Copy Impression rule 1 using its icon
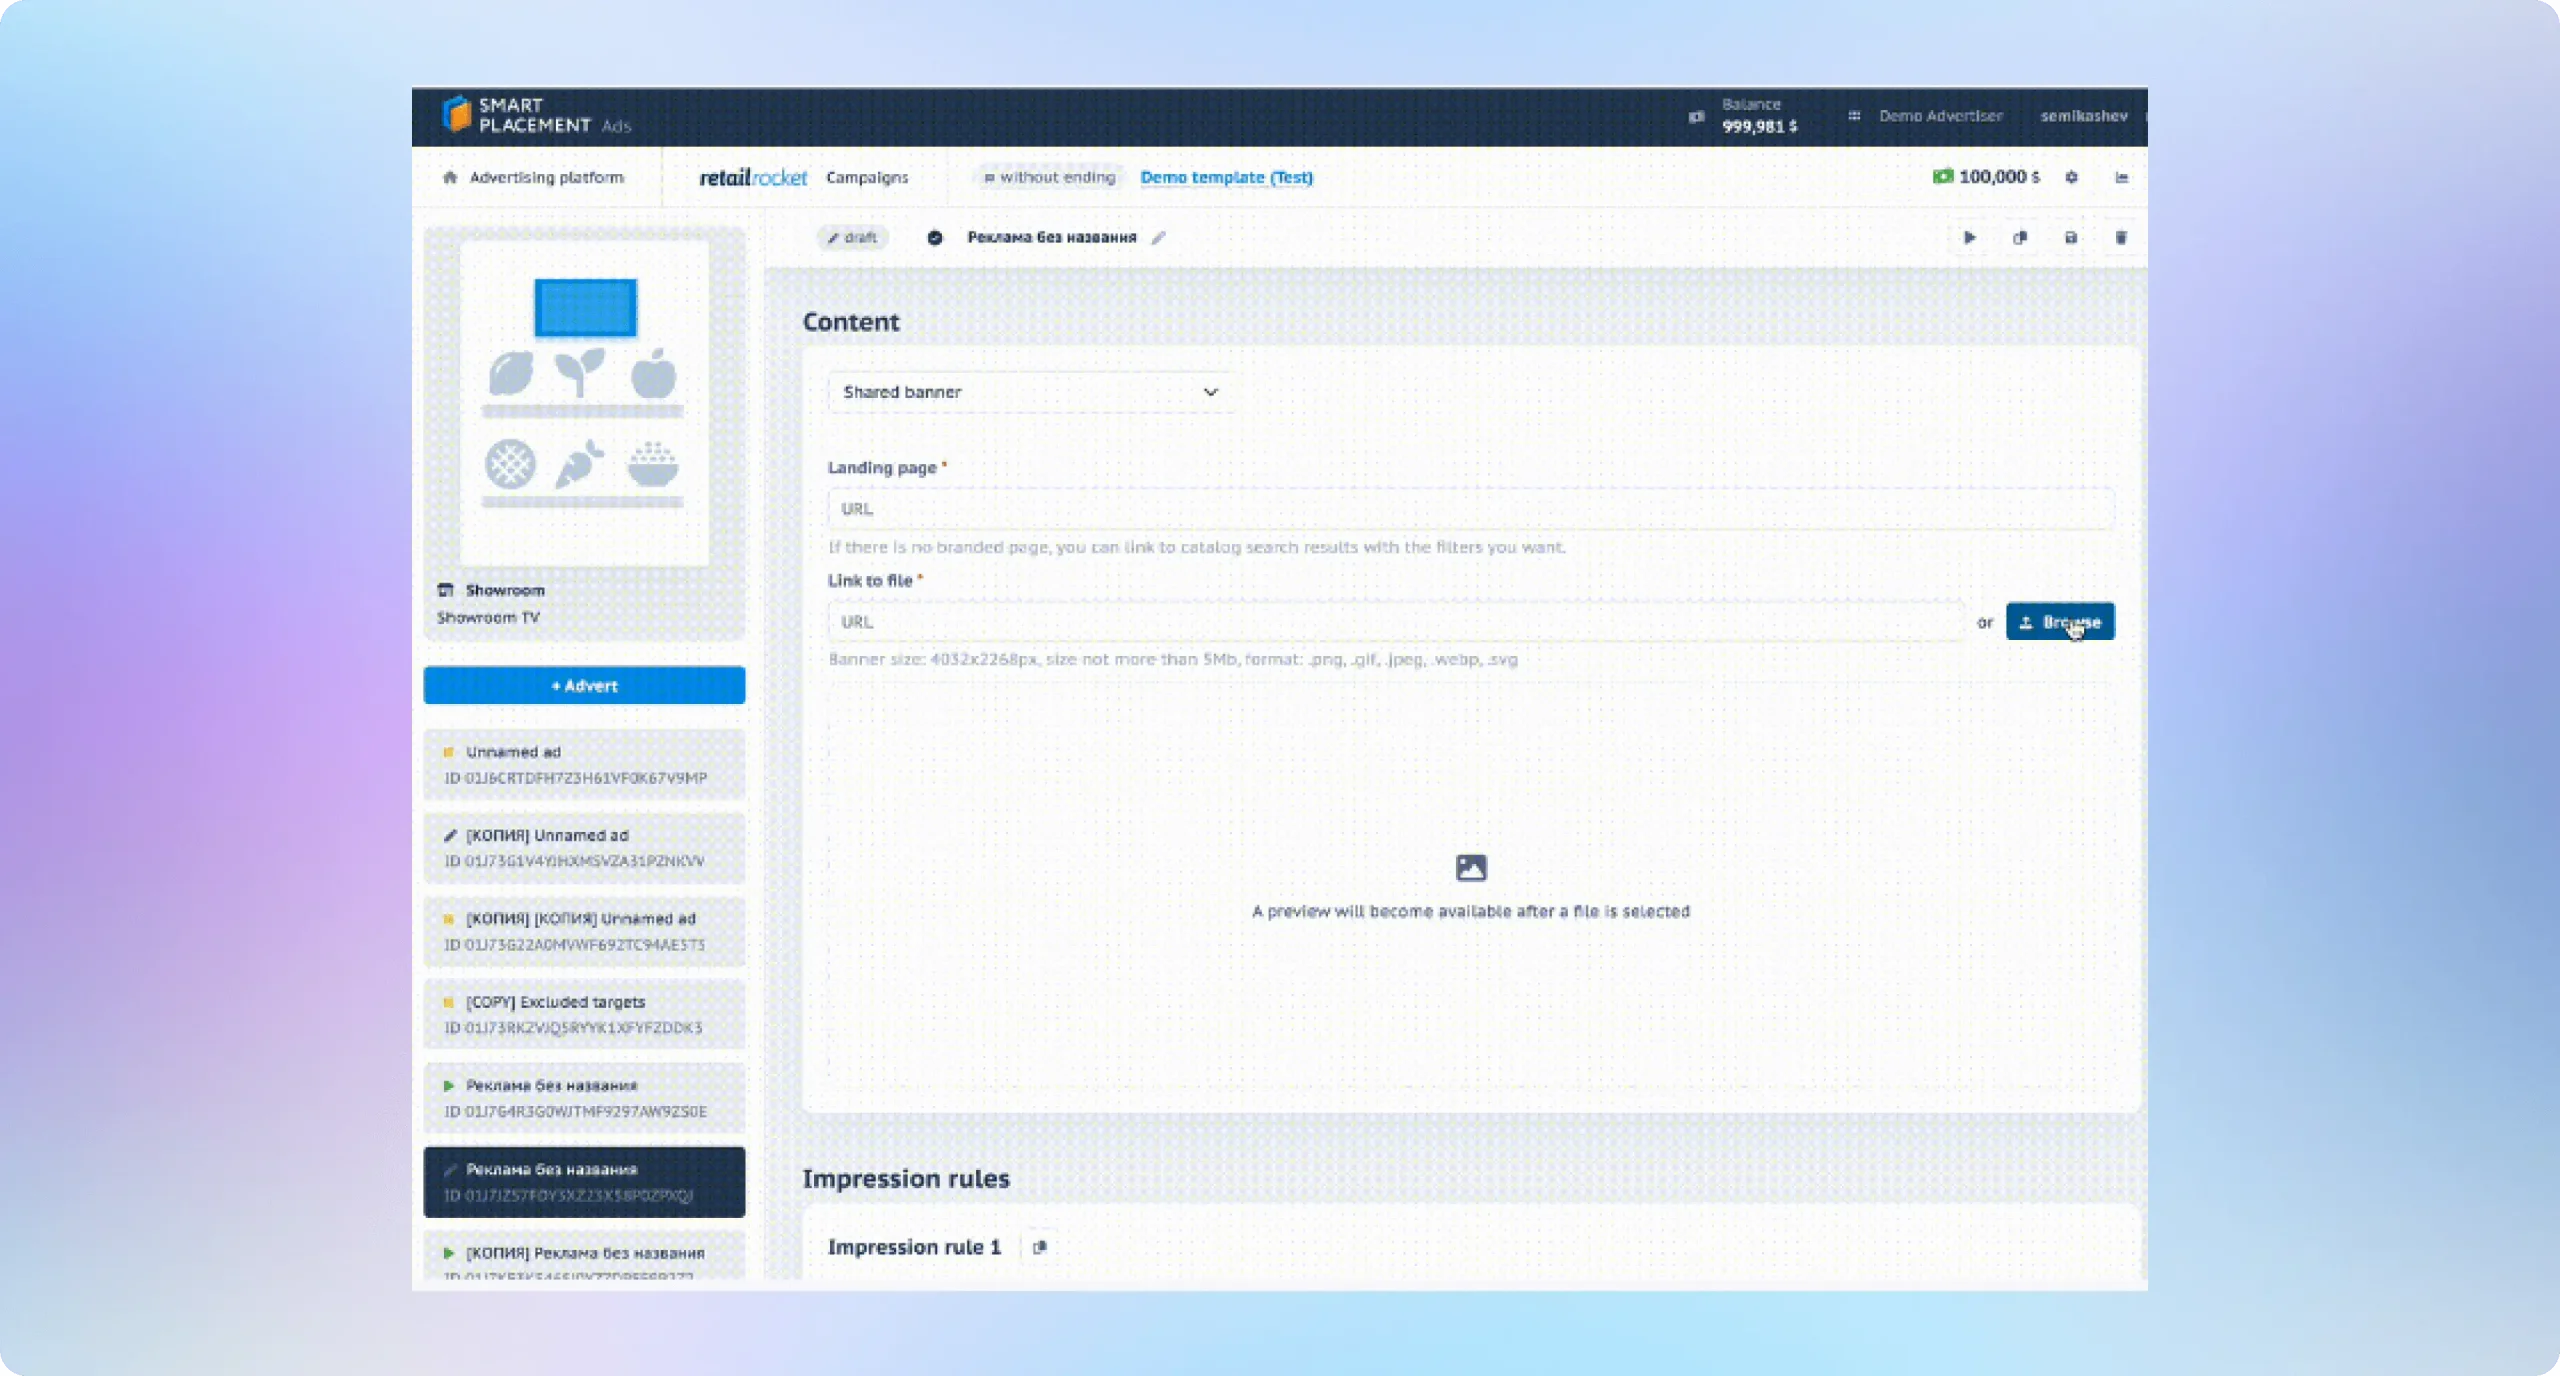This screenshot has height=1376, width=2560. pos(1039,1247)
